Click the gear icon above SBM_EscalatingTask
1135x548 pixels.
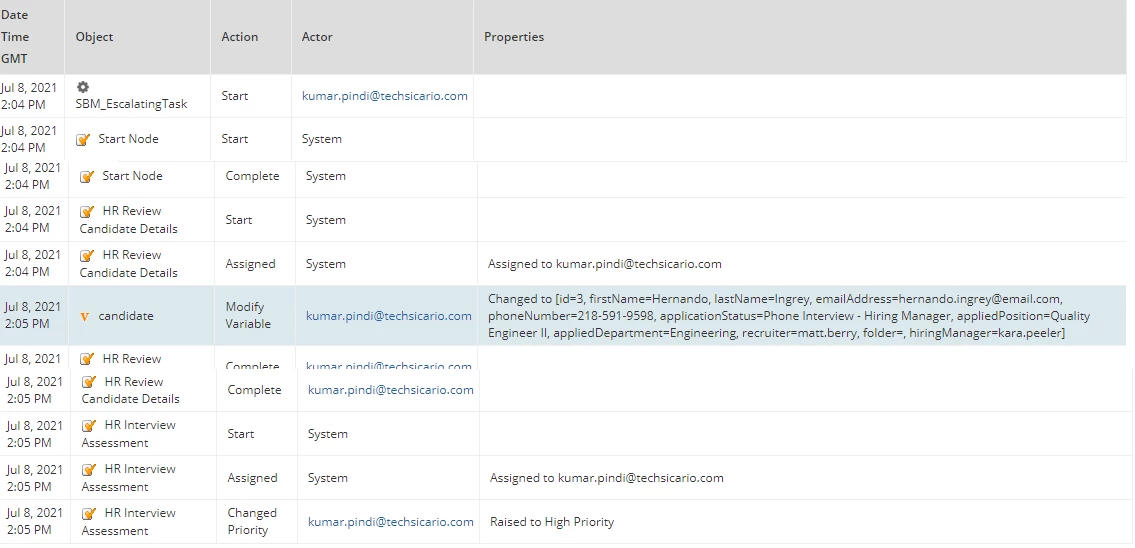83,87
